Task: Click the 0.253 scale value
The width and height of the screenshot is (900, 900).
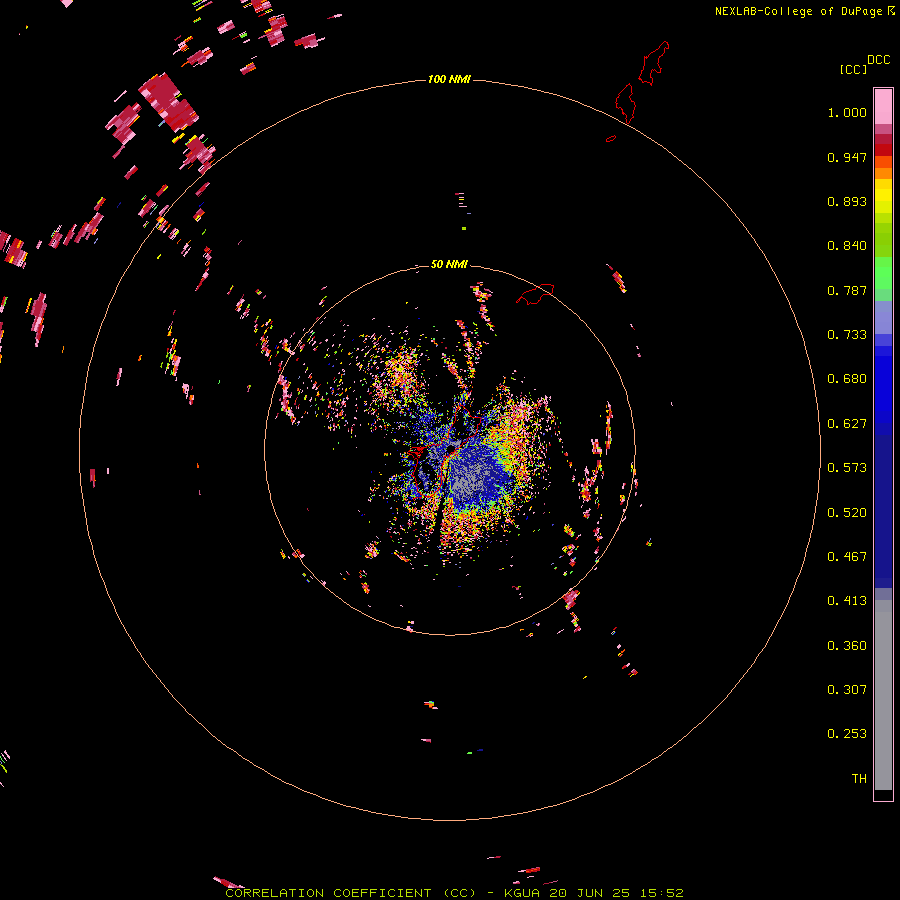Action: (847, 734)
